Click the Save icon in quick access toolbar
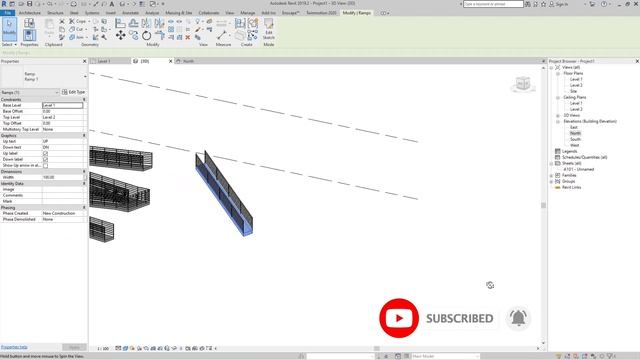The height and width of the screenshot is (360, 640). point(29,4)
